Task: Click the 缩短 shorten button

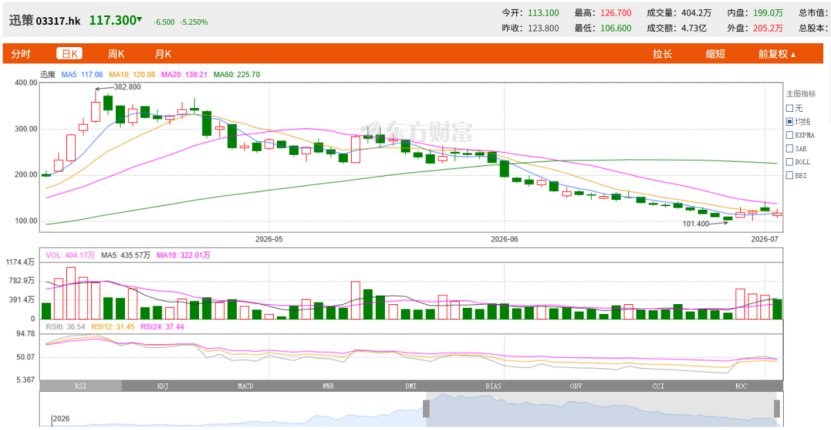Action: (x=715, y=54)
